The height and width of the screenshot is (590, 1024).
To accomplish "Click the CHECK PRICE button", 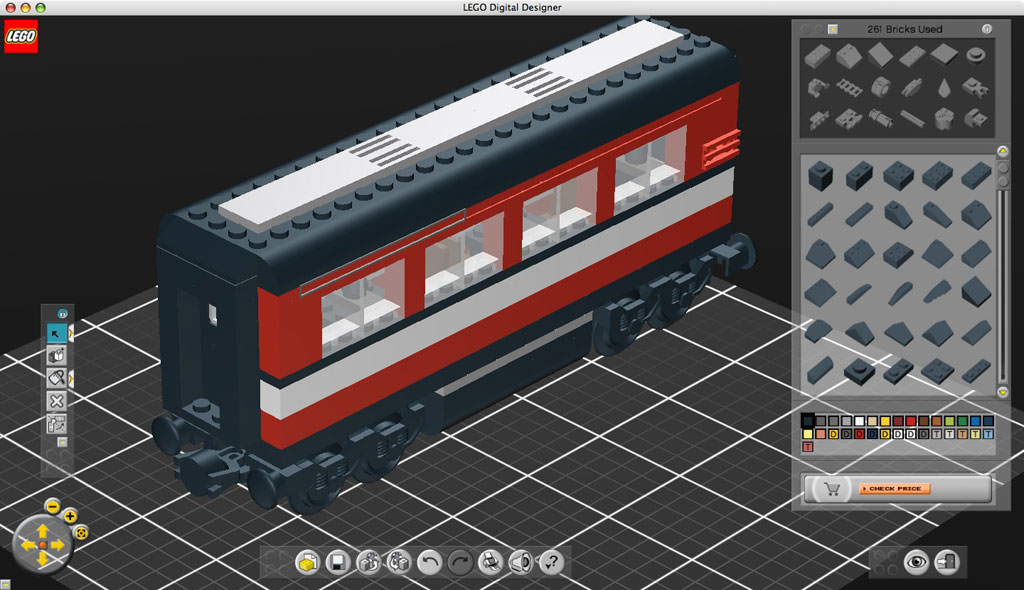I will tap(894, 489).
